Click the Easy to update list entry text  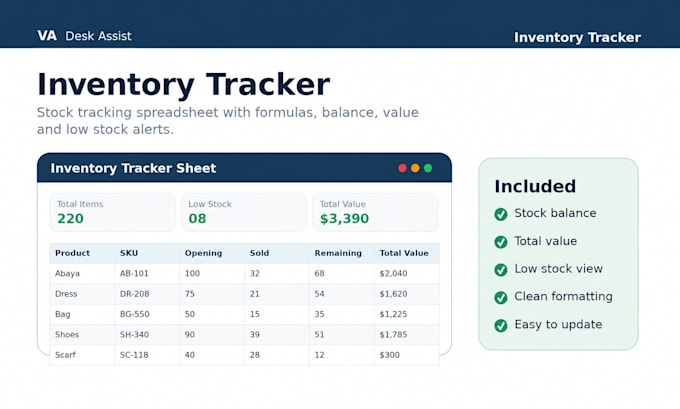(x=558, y=324)
